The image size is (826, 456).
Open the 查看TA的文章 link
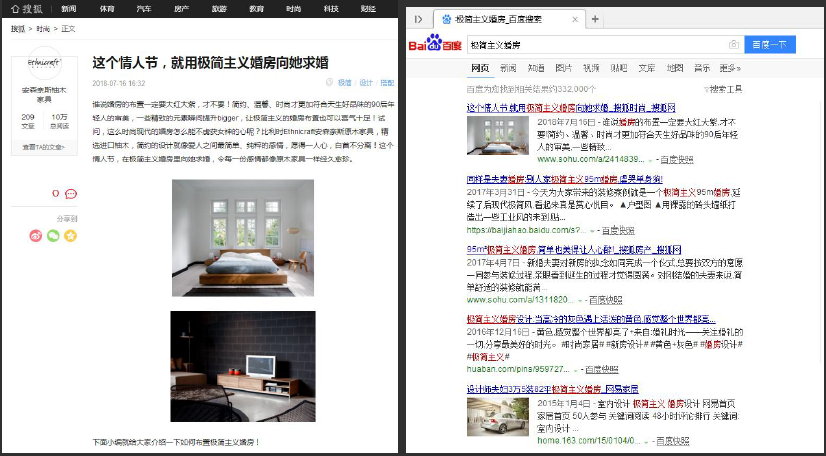[44, 146]
